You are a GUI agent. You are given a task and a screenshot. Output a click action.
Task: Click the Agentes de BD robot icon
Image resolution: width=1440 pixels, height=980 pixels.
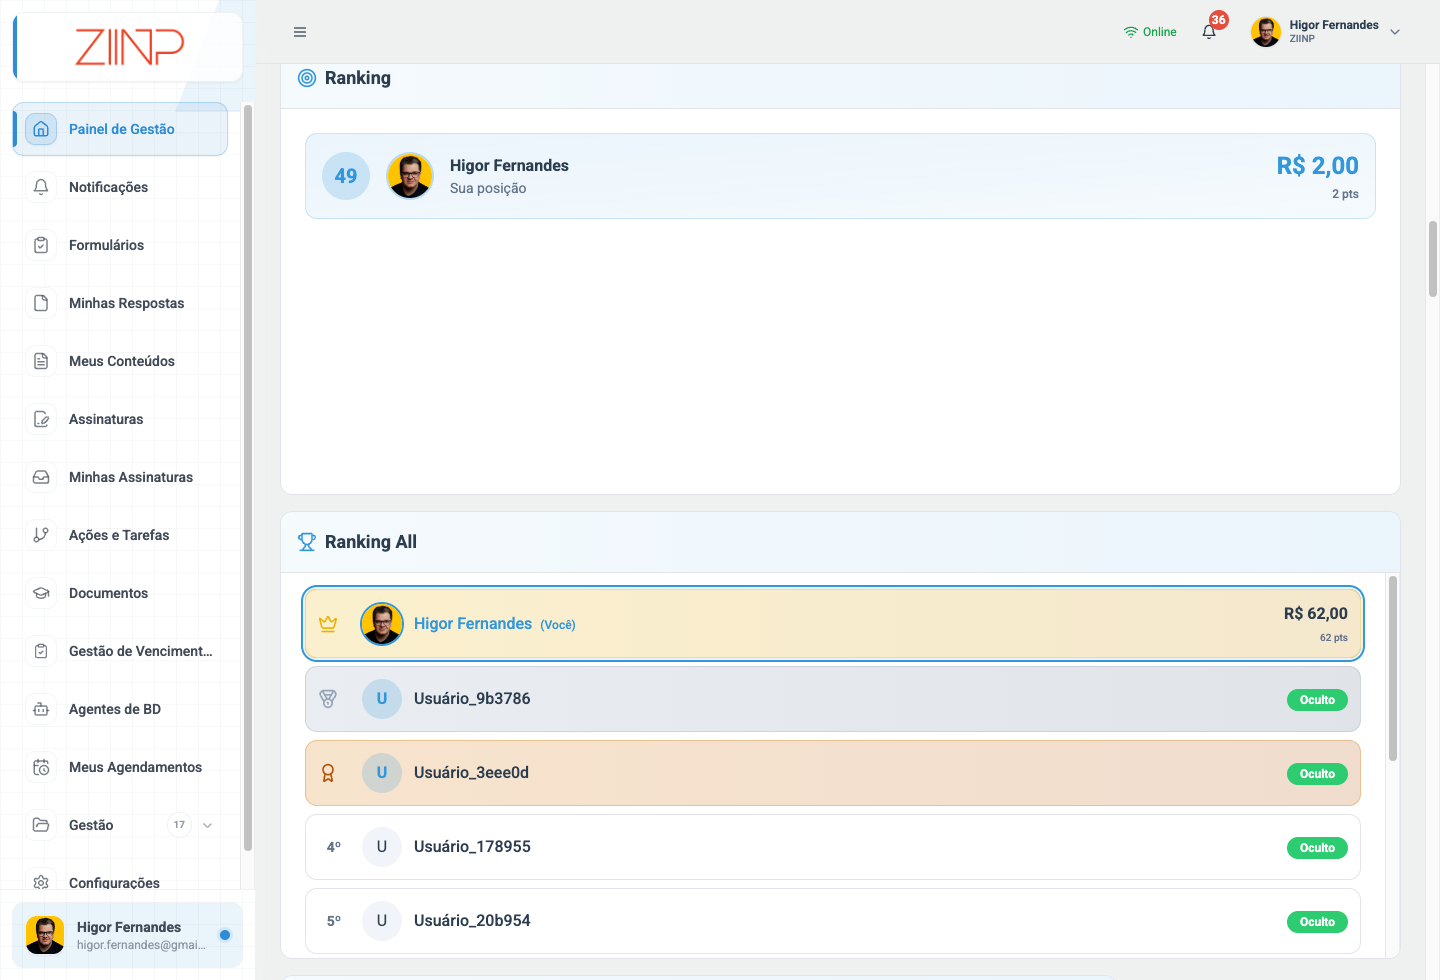pos(41,709)
